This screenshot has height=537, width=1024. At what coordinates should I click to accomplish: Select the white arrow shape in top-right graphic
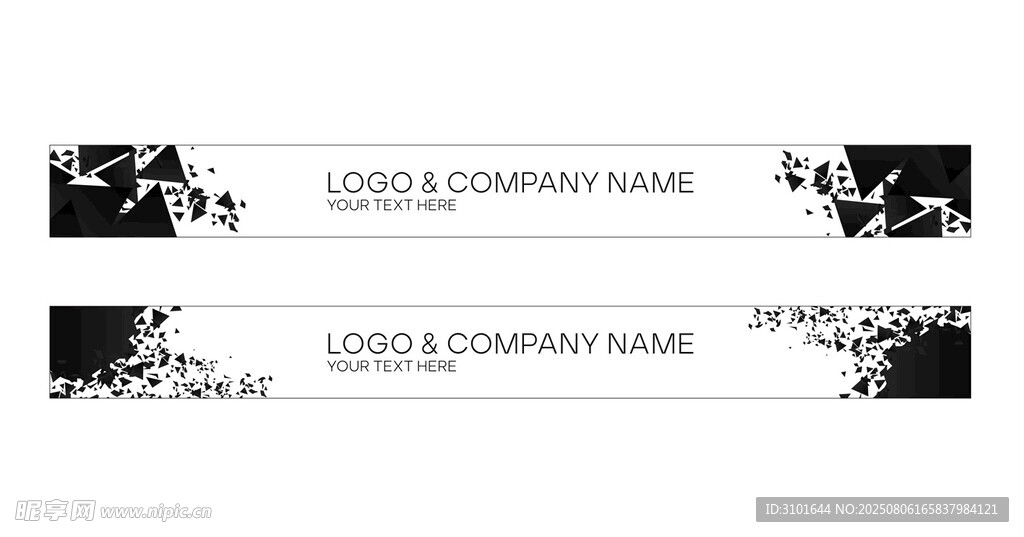(925, 212)
